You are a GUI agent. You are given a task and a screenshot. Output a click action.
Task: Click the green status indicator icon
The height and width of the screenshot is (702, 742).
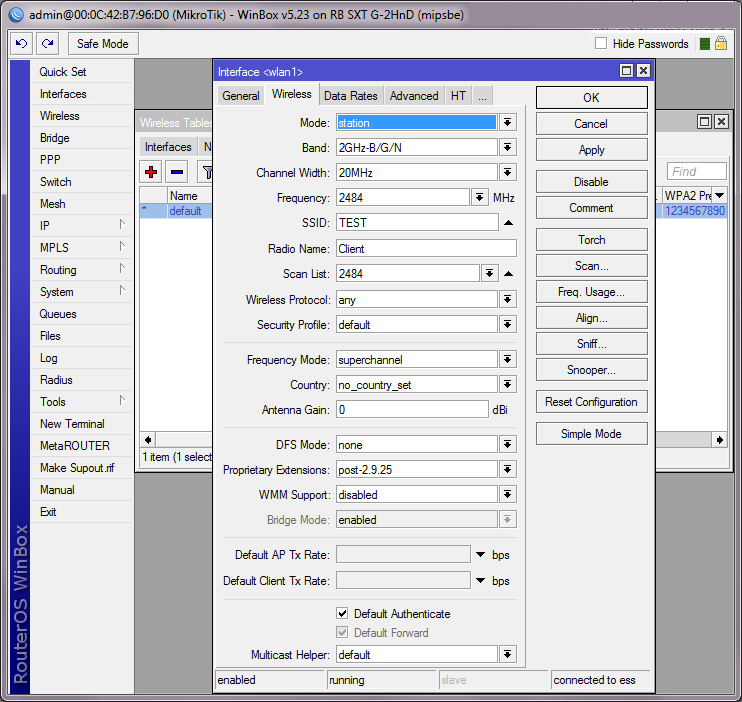pyautogui.click(x=705, y=44)
